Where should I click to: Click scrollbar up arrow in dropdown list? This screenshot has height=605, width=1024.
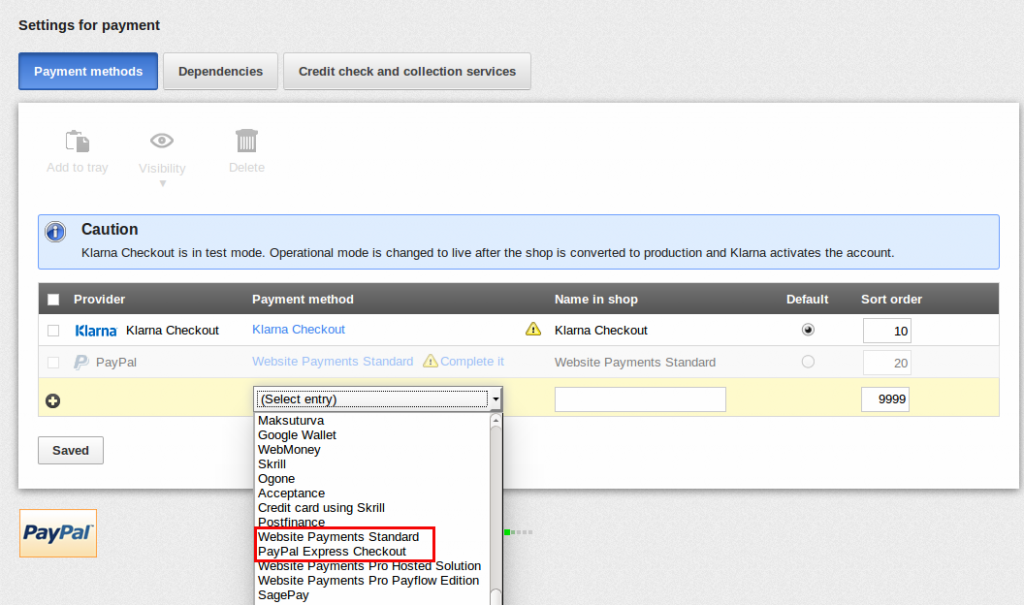pyautogui.click(x=496, y=420)
